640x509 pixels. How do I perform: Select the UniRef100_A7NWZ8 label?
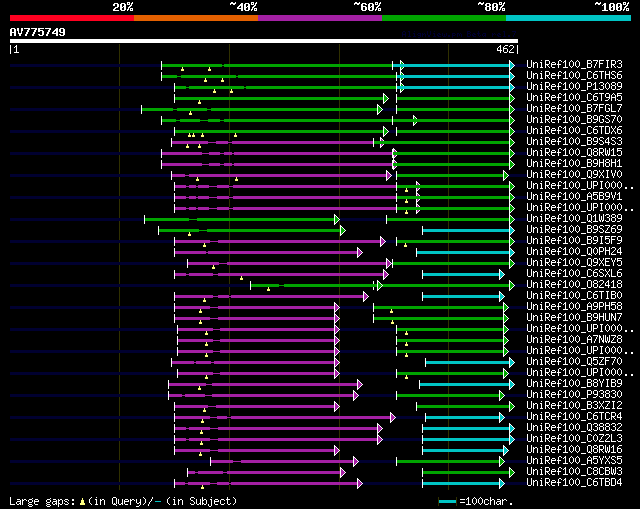(x=574, y=340)
